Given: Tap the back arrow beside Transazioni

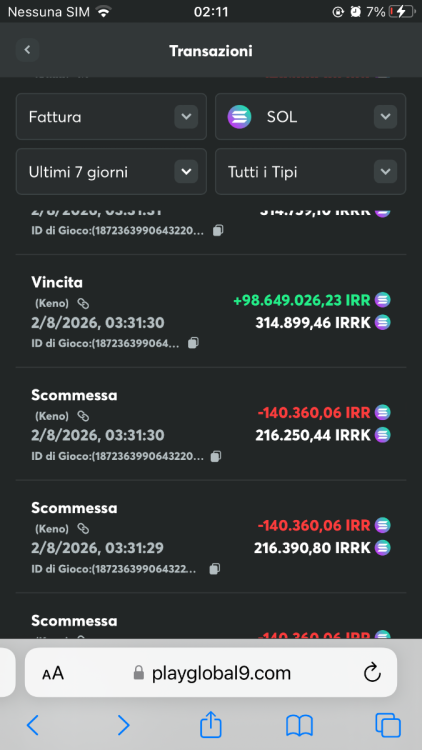Looking at the screenshot, I should click(27, 50).
